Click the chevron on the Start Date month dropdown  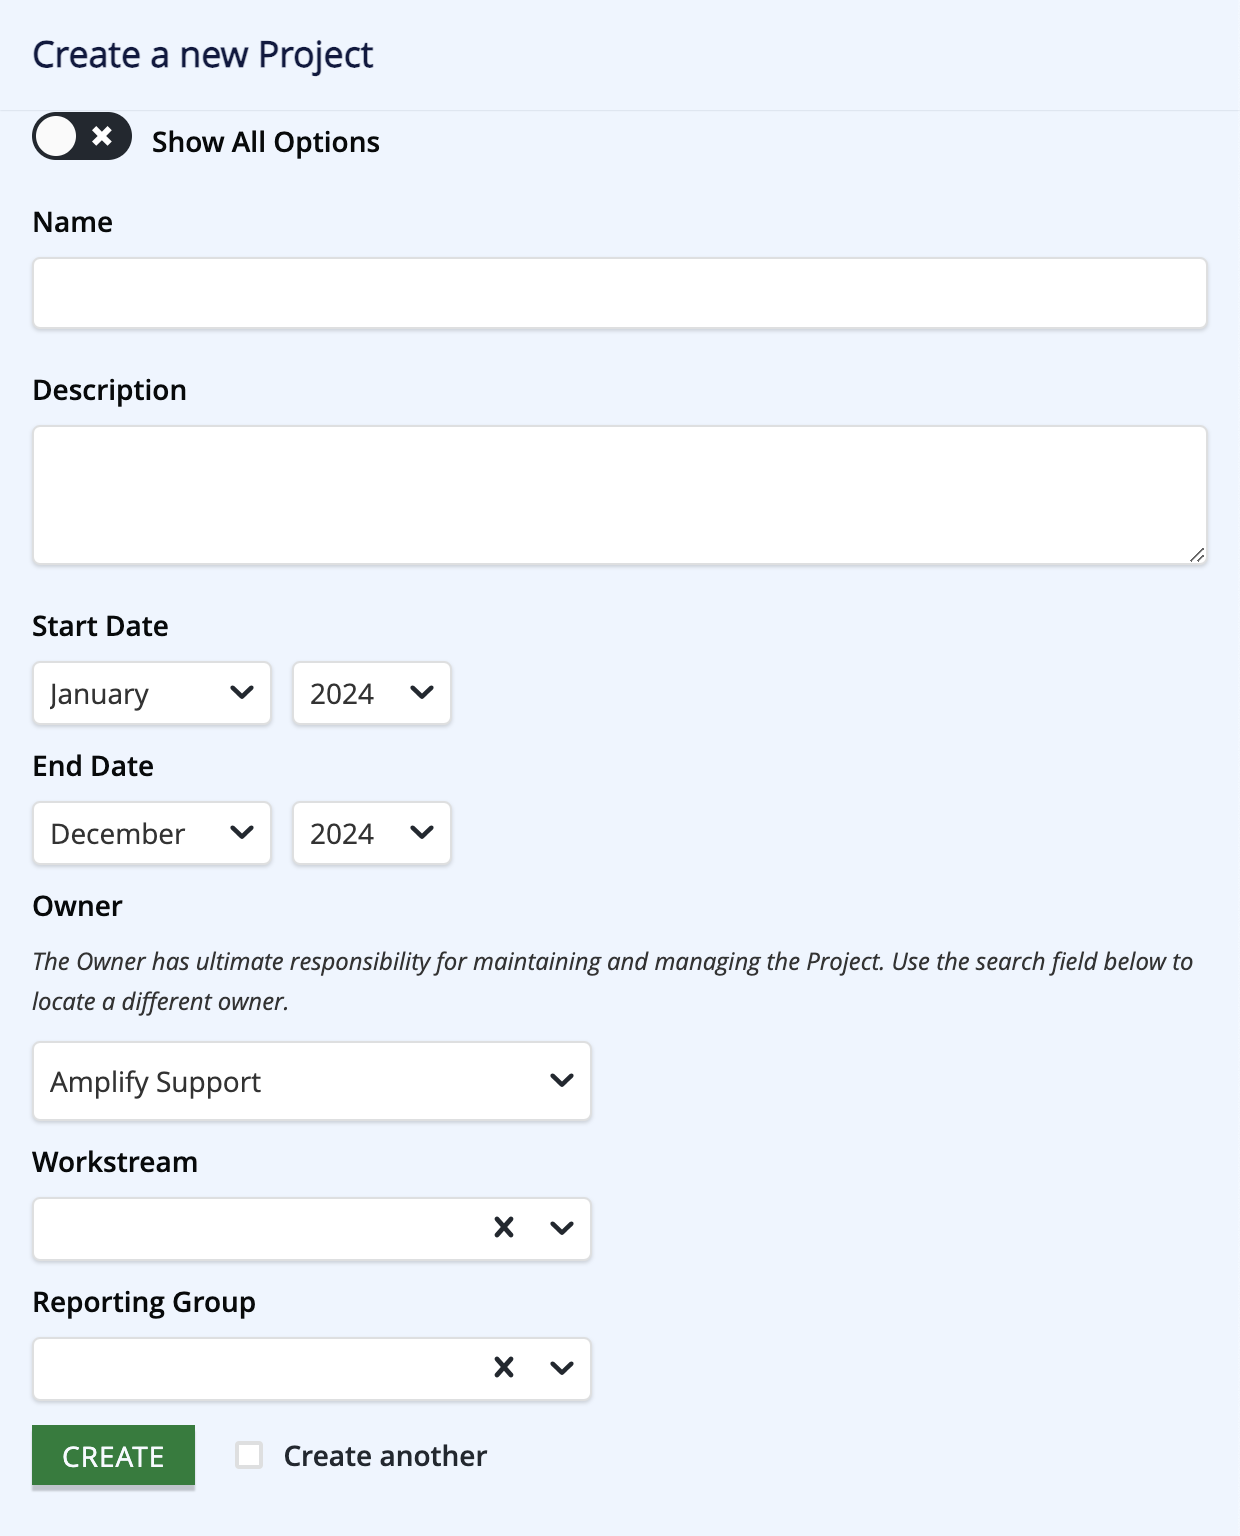click(242, 693)
